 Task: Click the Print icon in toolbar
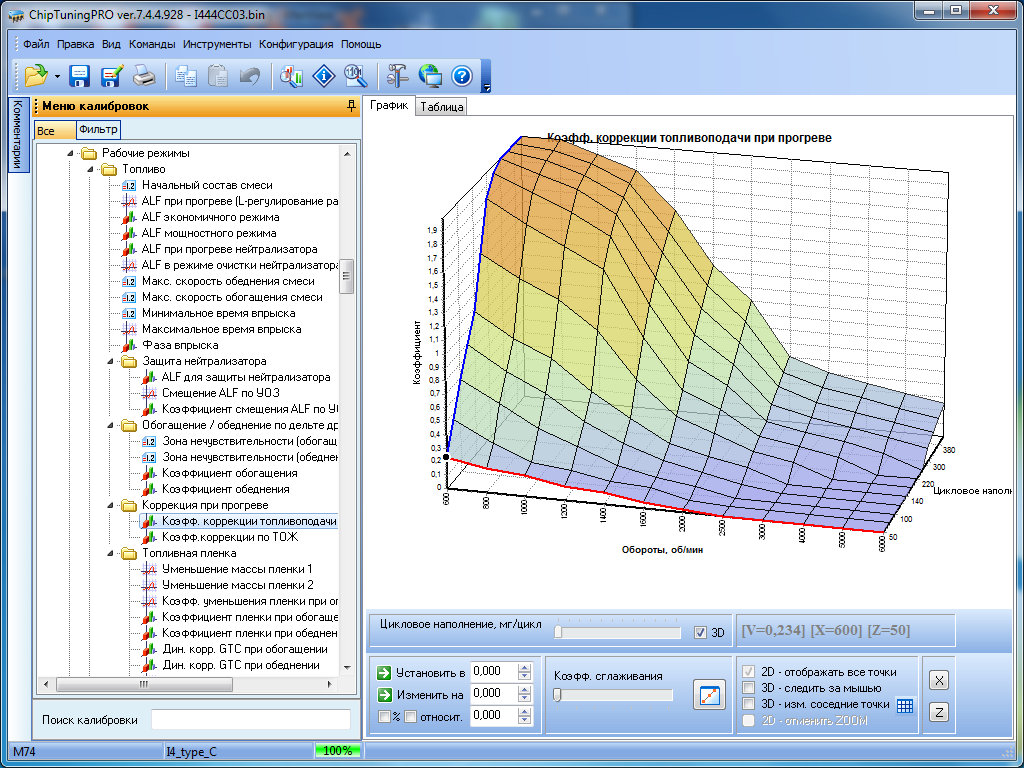(144, 75)
